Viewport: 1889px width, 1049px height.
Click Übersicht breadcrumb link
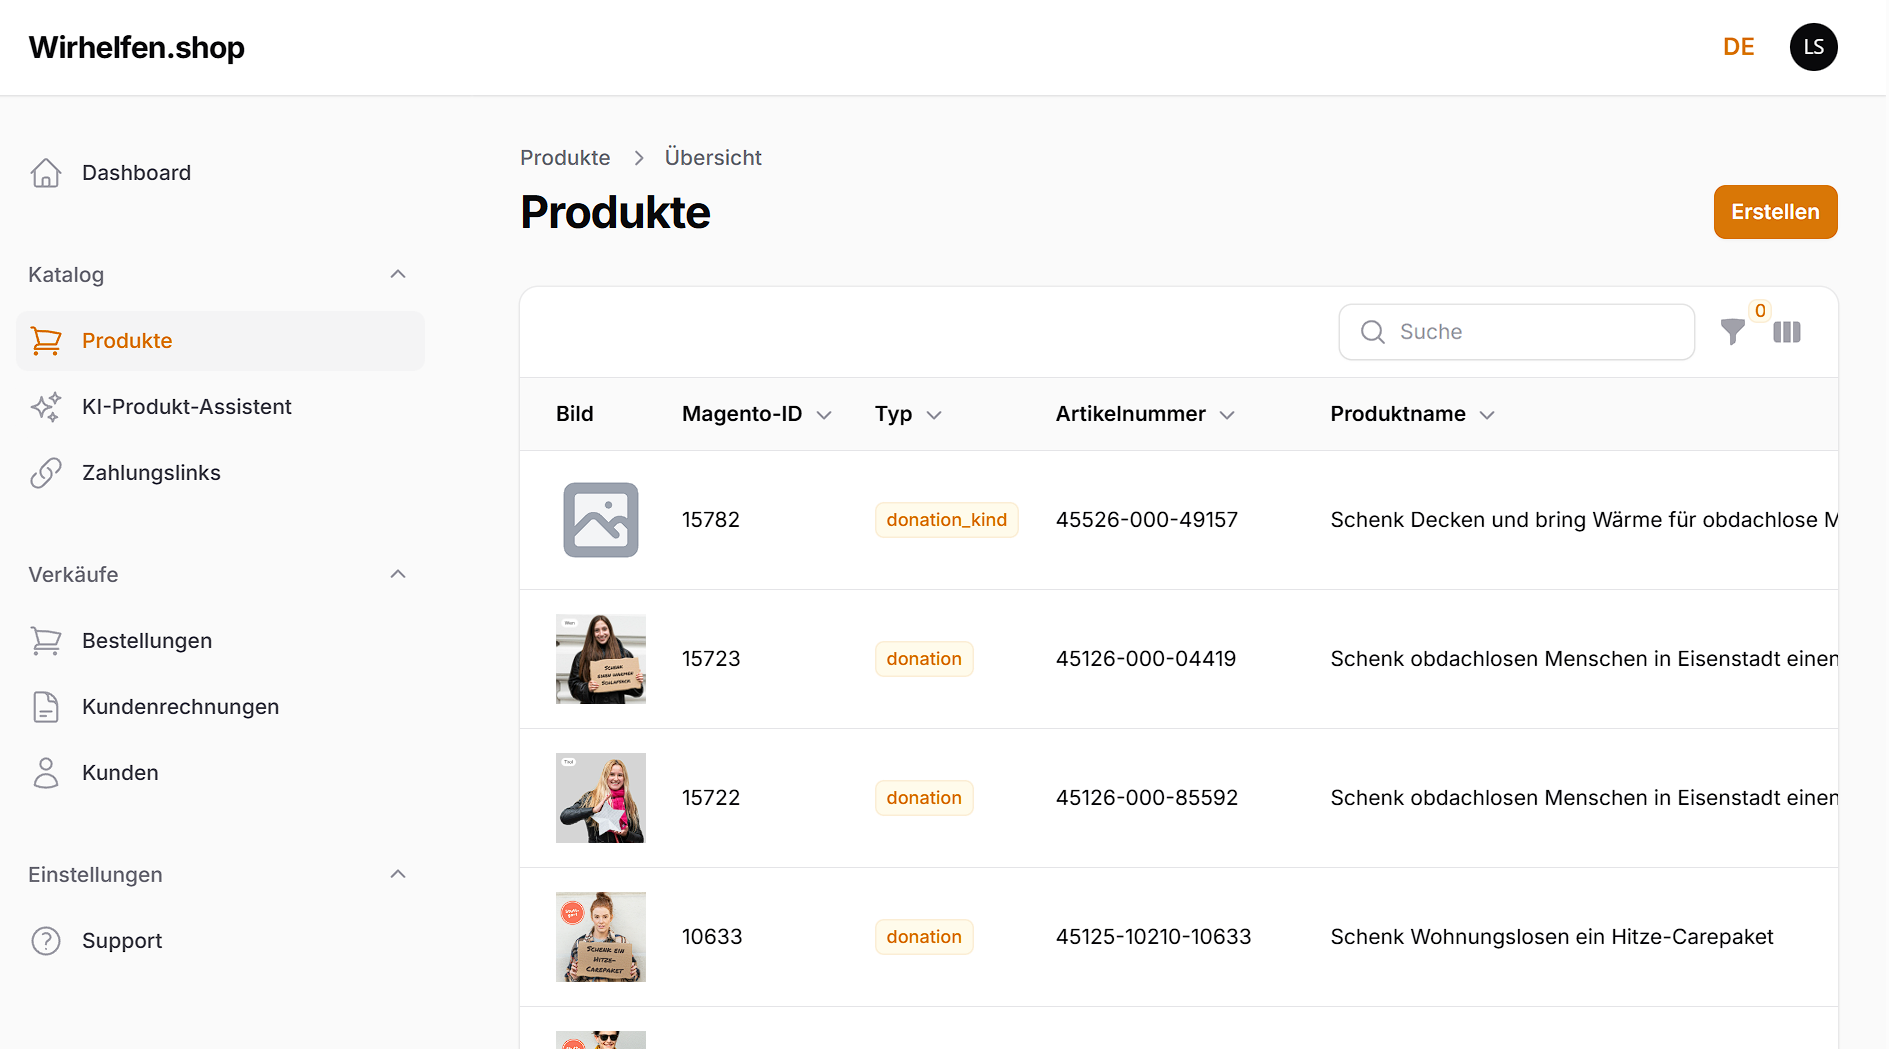tap(713, 158)
